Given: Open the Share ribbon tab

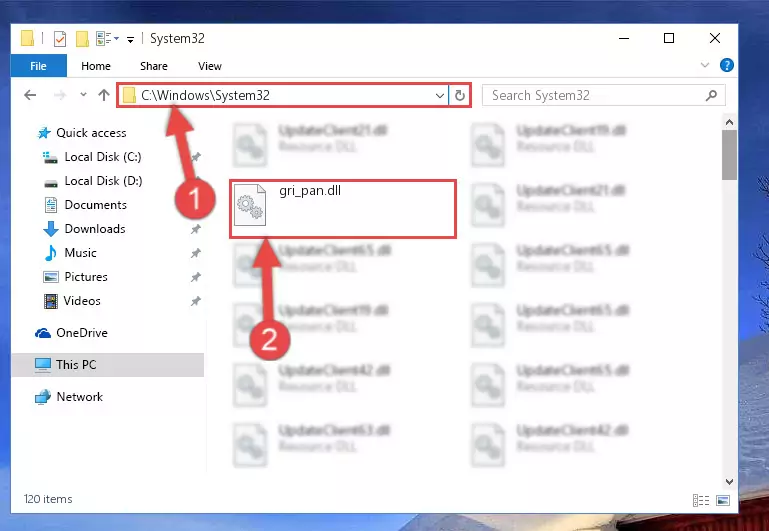Looking at the screenshot, I should click(x=154, y=66).
